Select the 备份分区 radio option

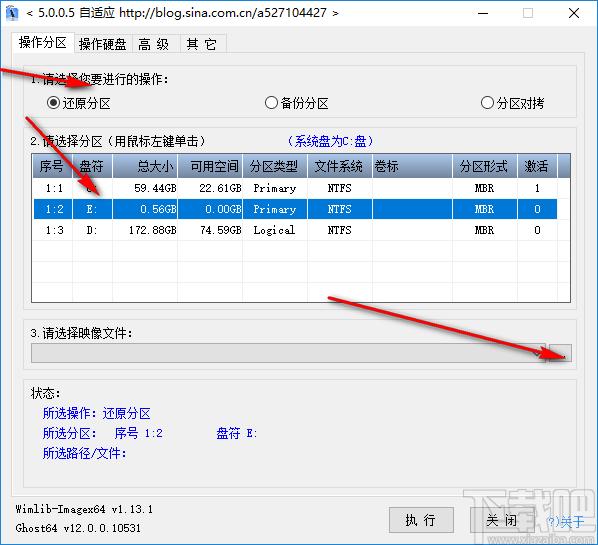pyautogui.click(x=297, y=103)
